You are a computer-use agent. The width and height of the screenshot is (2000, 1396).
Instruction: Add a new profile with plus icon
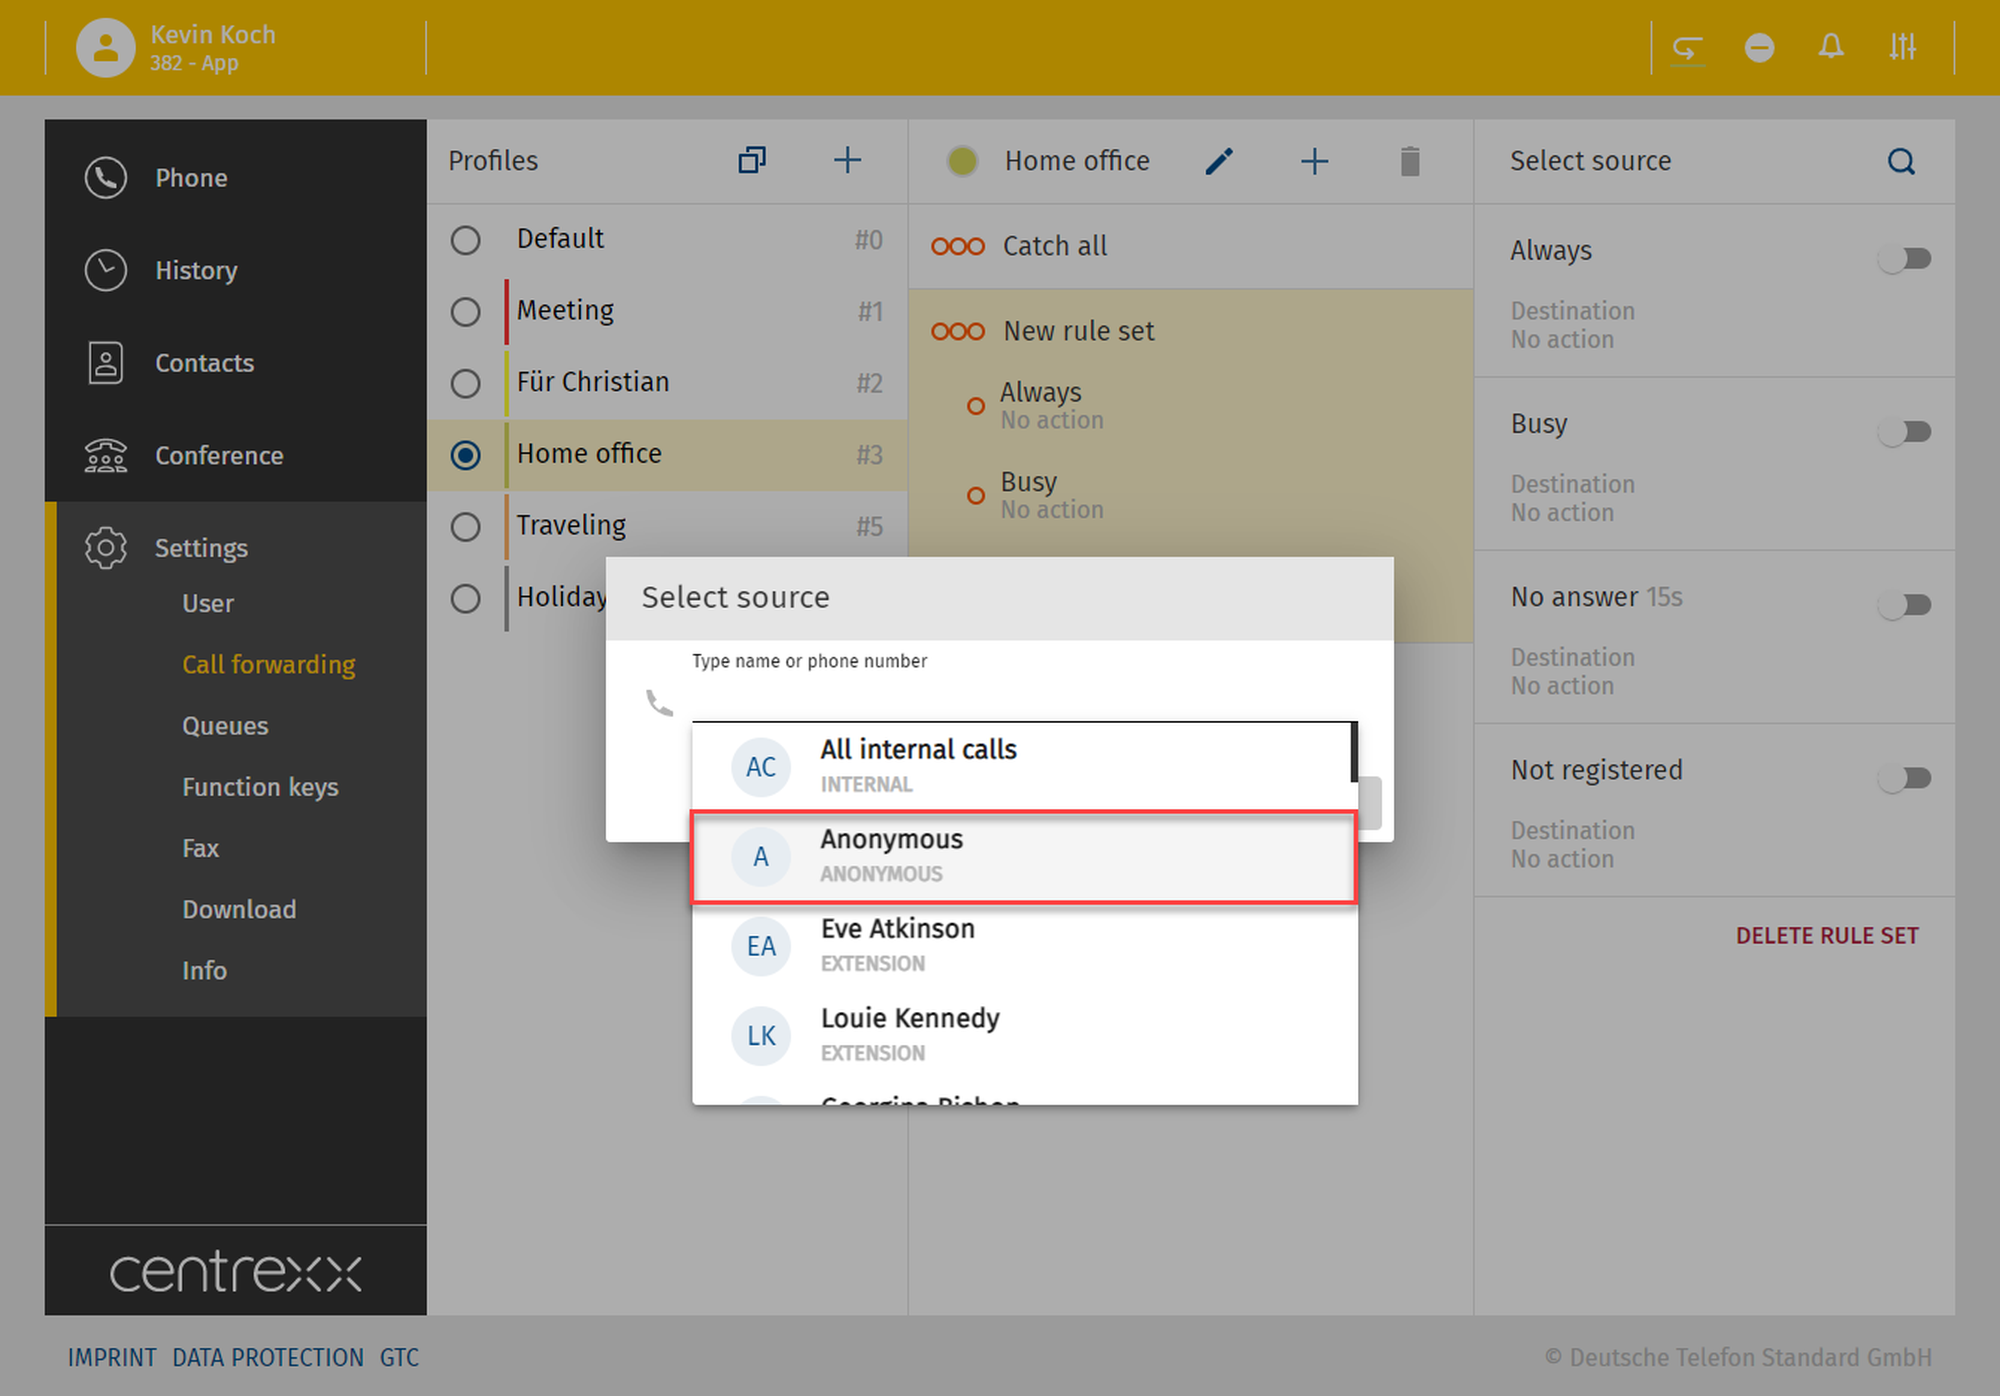tap(847, 160)
